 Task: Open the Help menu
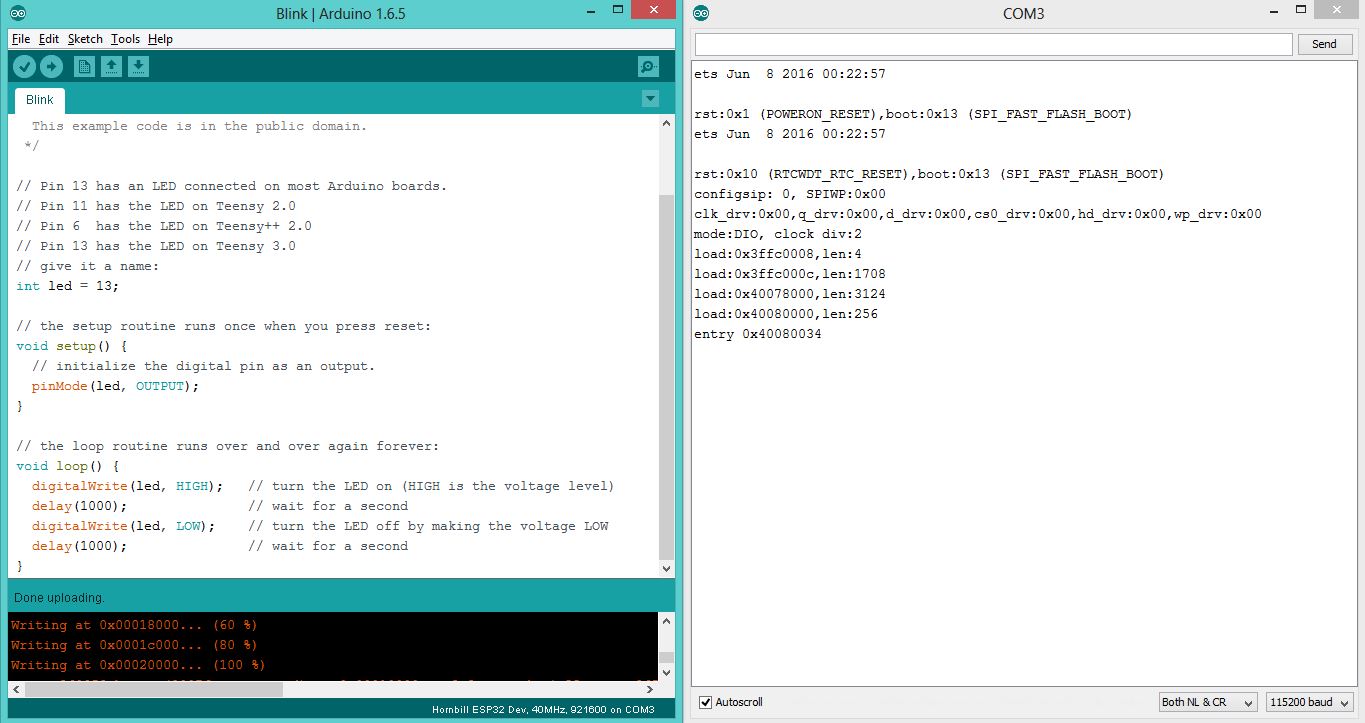click(160, 39)
